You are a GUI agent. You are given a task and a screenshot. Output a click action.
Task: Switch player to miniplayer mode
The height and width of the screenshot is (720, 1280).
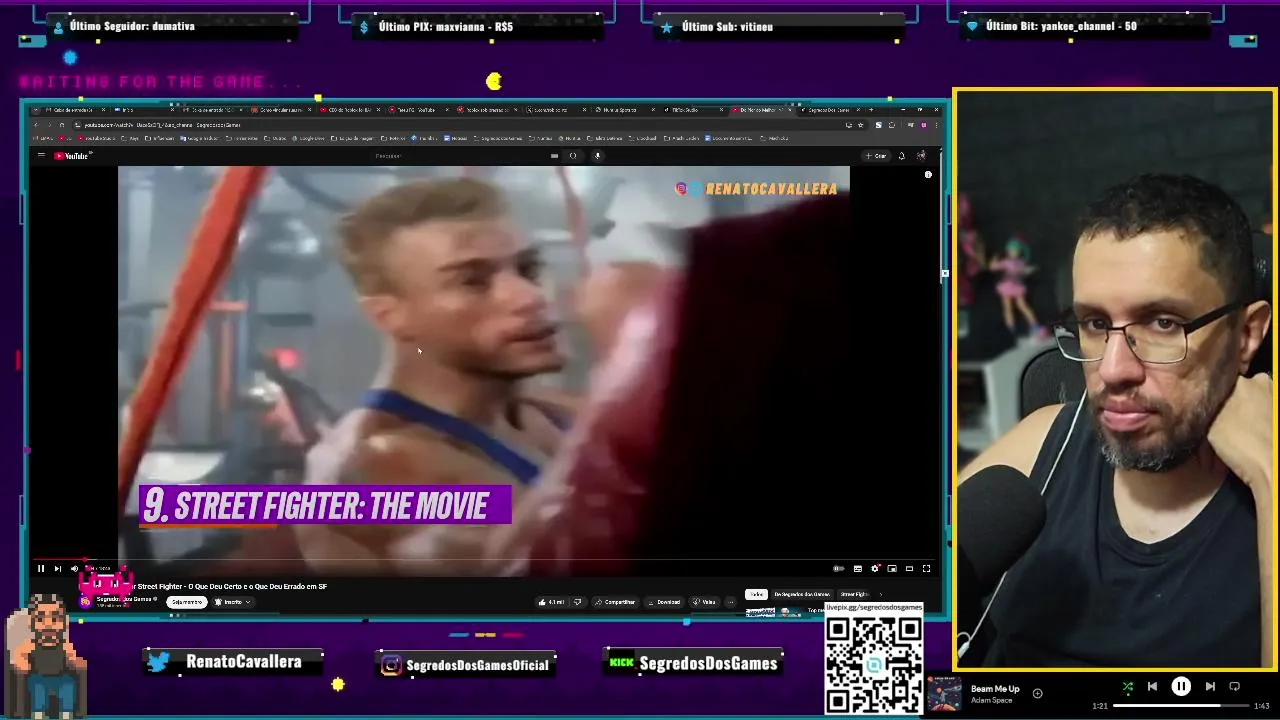click(x=892, y=569)
